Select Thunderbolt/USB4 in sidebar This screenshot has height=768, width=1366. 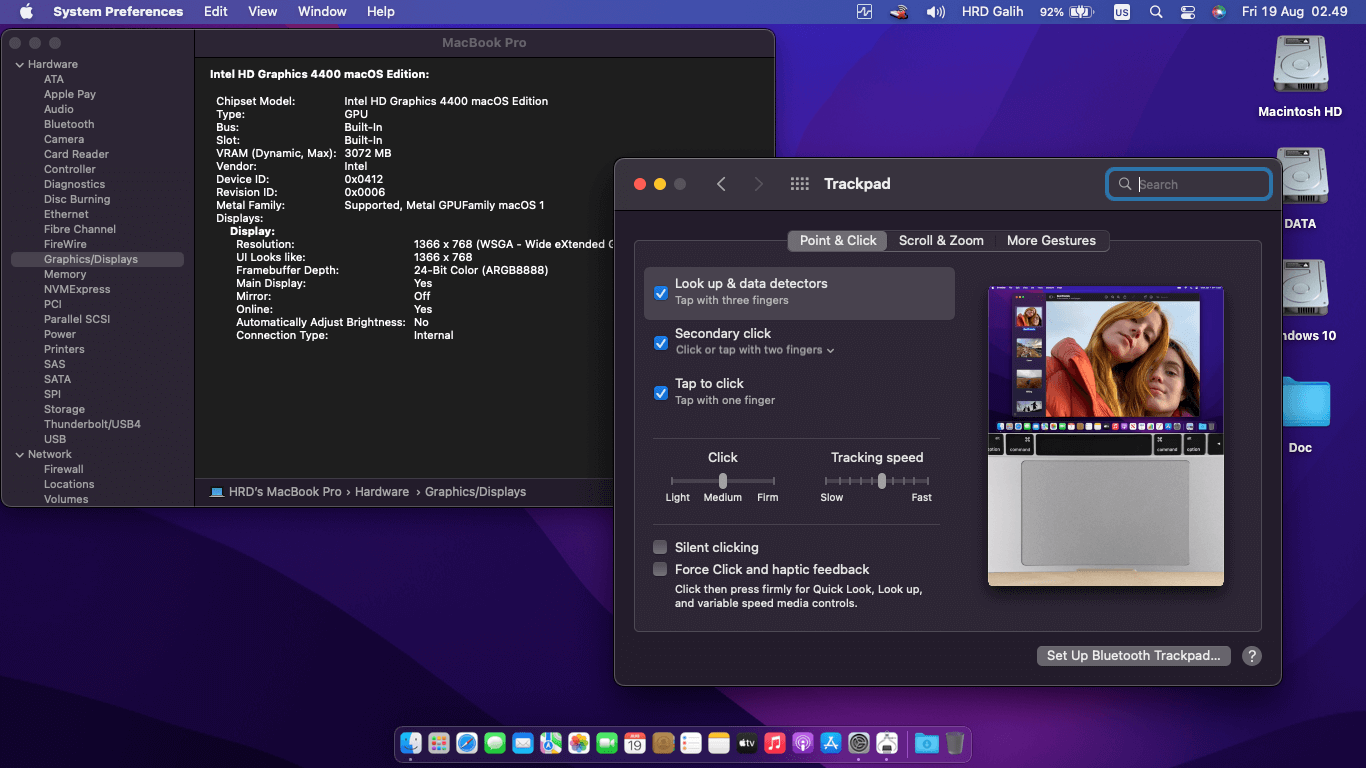coord(92,424)
